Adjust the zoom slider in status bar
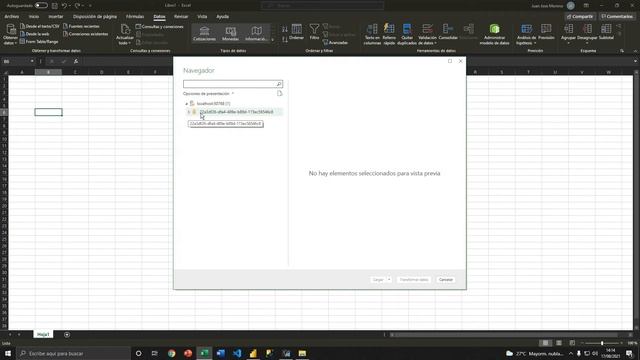 coord(602,343)
